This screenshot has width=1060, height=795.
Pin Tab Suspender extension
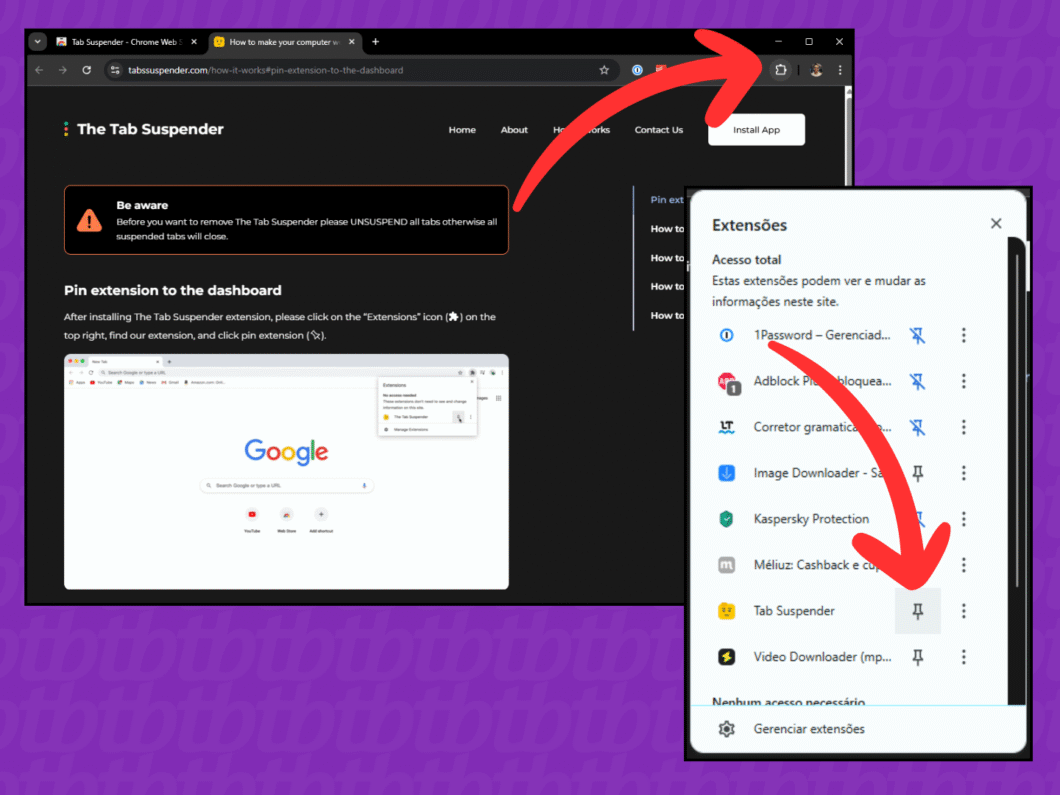coord(917,611)
